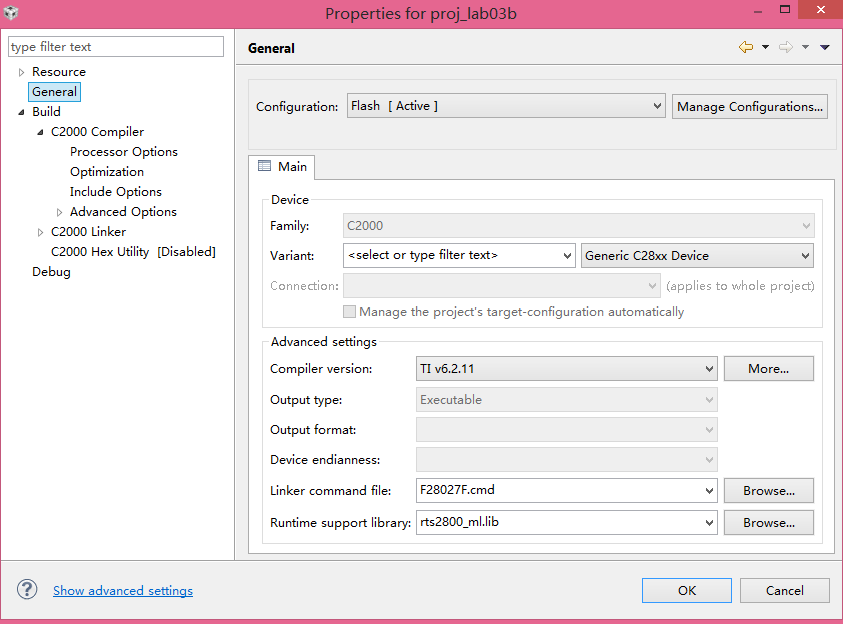The image size is (843, 624).
Task: Toggle automatic target-configuration management checkbox
Action: tap(349, 312)
